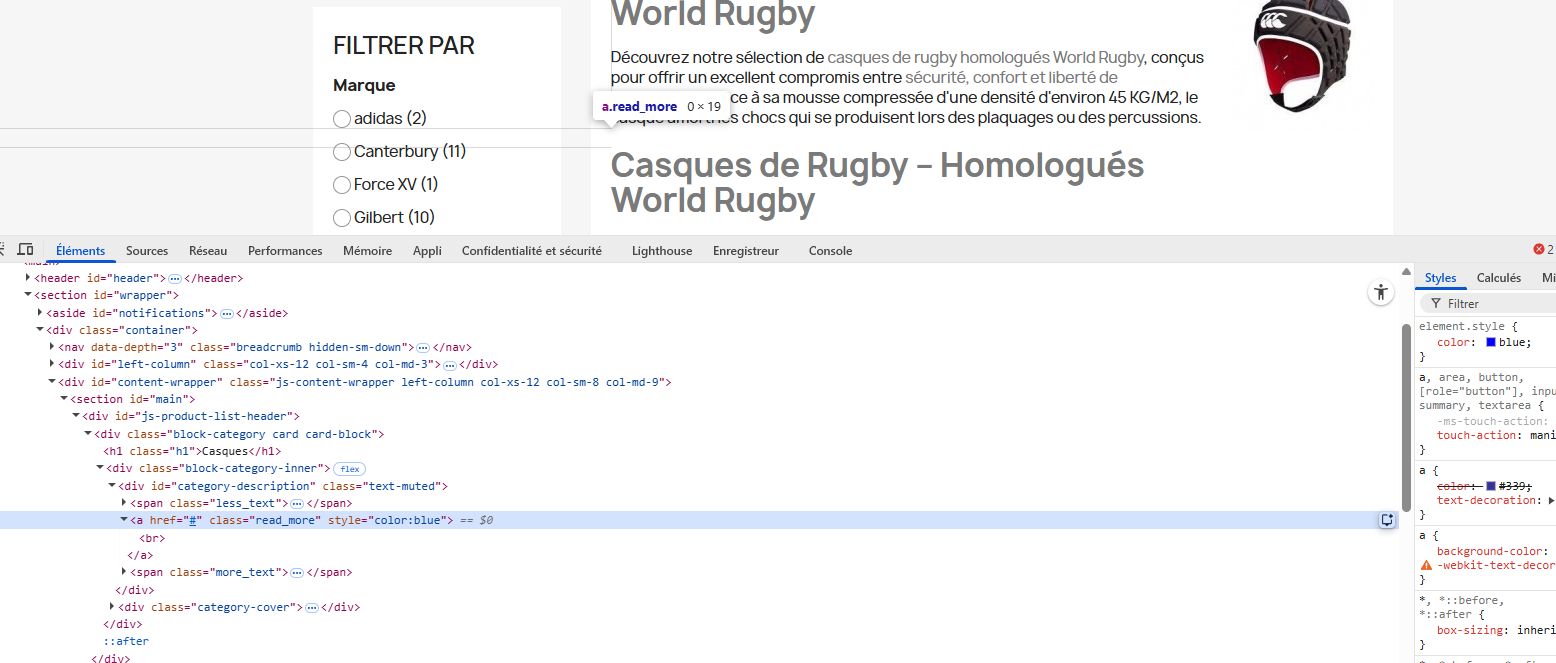Collapse the section id="main" node
The width and height of the screenshot is (1556, 663).
(x=64, y=399)
